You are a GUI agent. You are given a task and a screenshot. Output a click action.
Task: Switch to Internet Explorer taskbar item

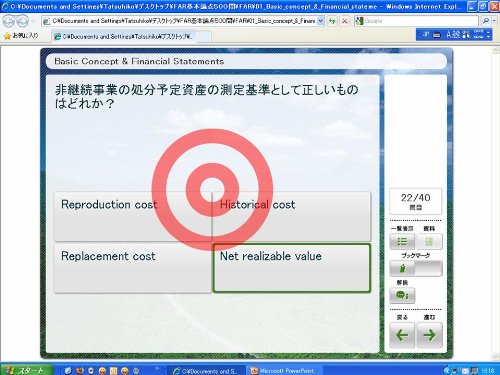click(x=206, y=370)
